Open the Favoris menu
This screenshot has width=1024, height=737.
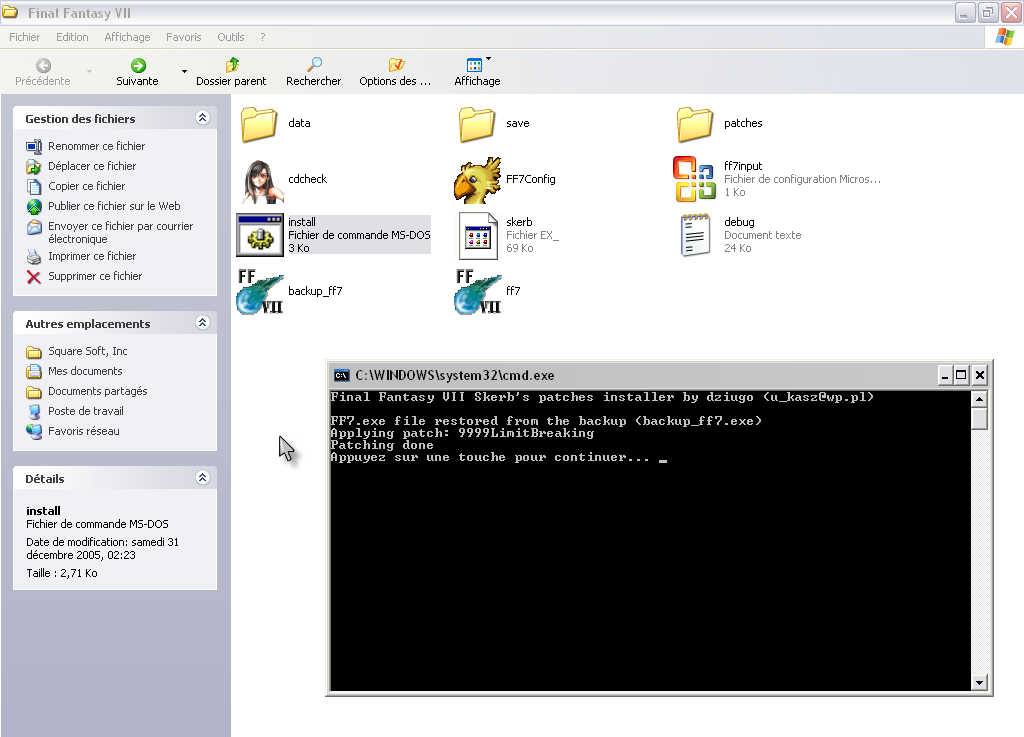[x=184, y=37]
